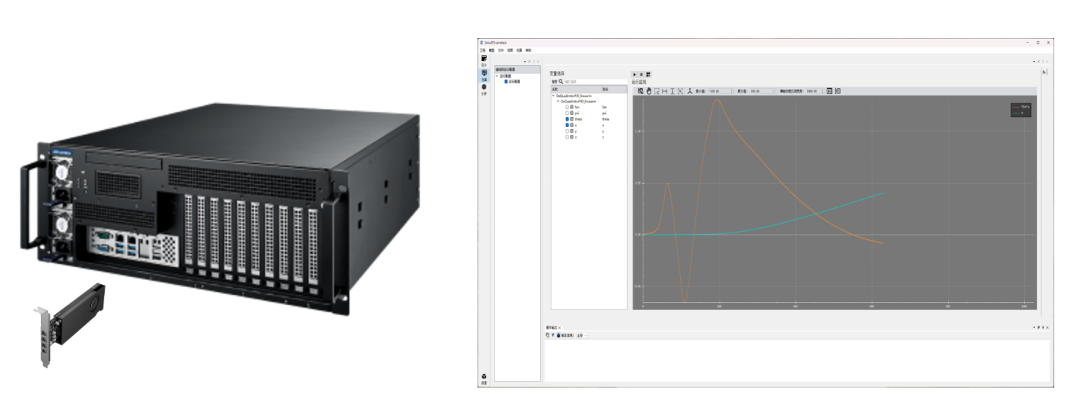Close the output panel with its close button
The height and width of the screenshot is (399, 1080).
coord(1048,327)
